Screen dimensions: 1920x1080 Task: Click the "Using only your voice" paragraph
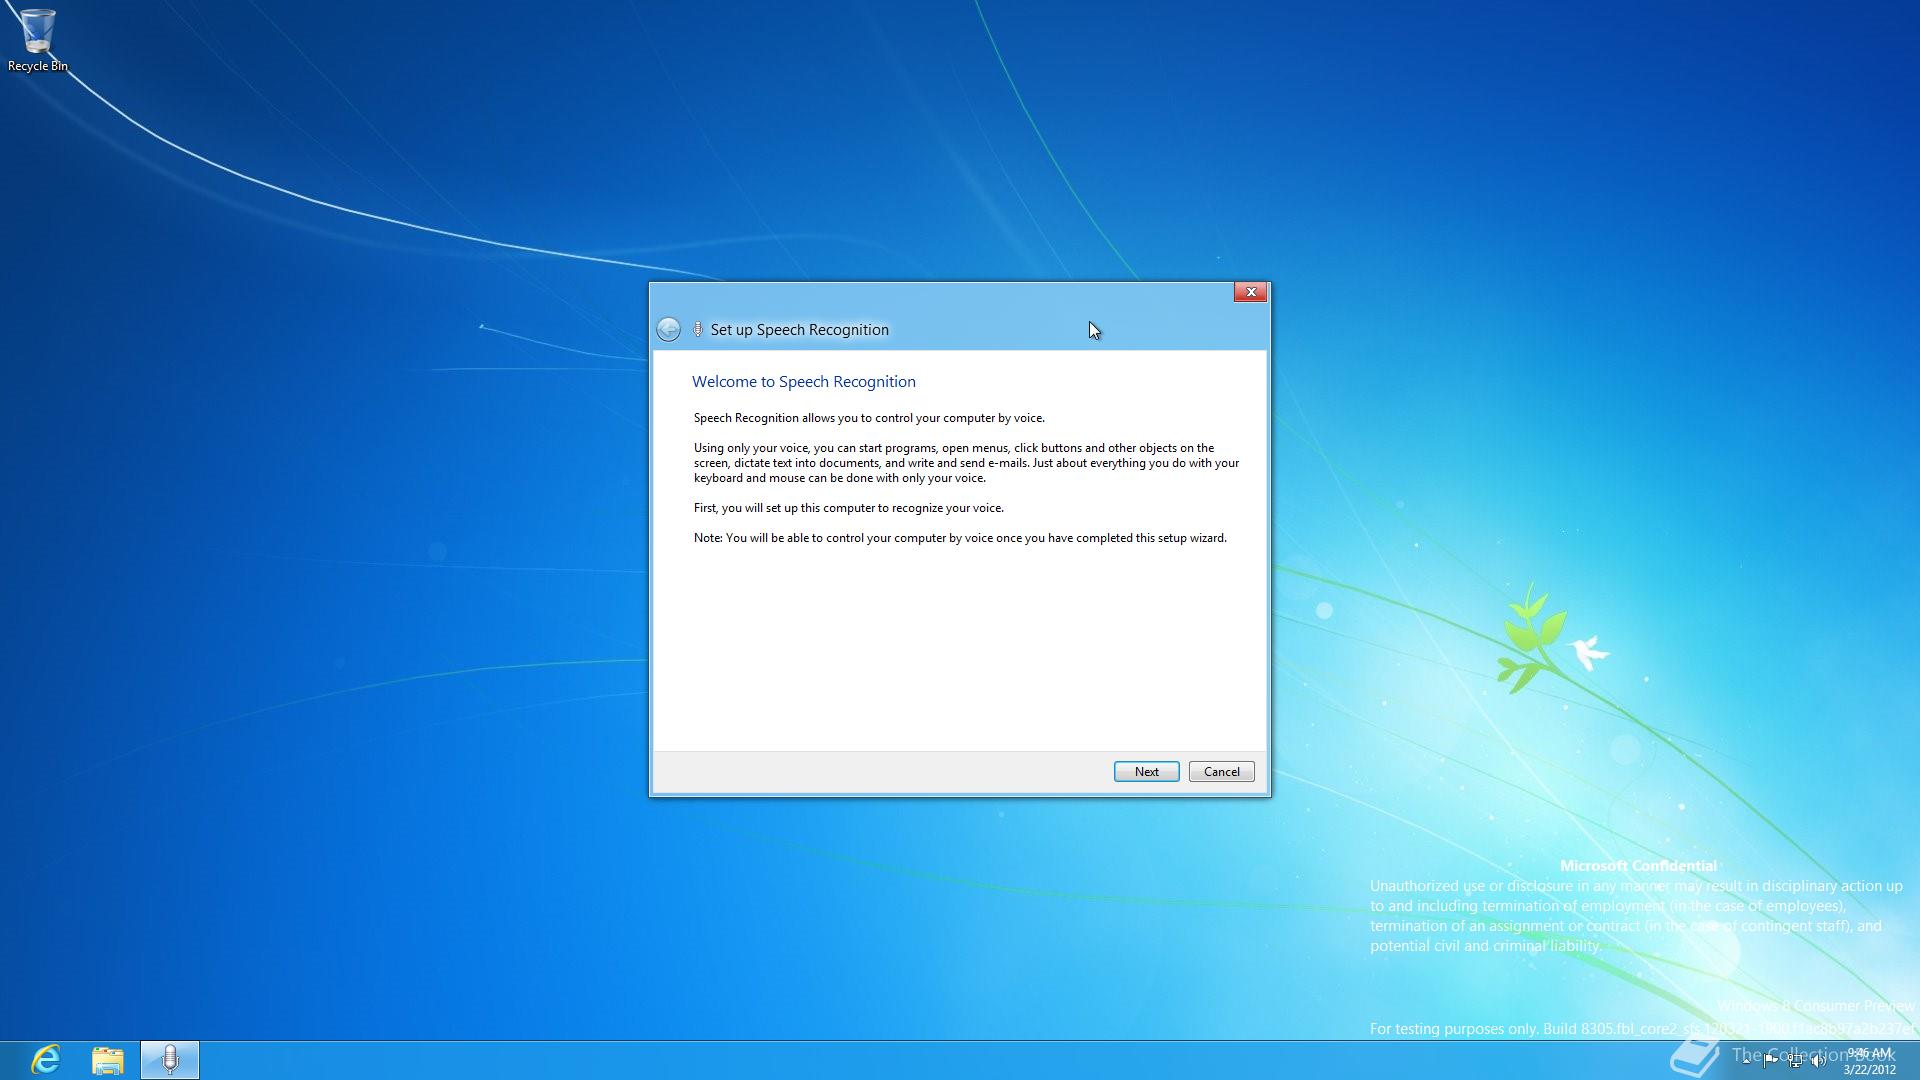click(965, 463)
